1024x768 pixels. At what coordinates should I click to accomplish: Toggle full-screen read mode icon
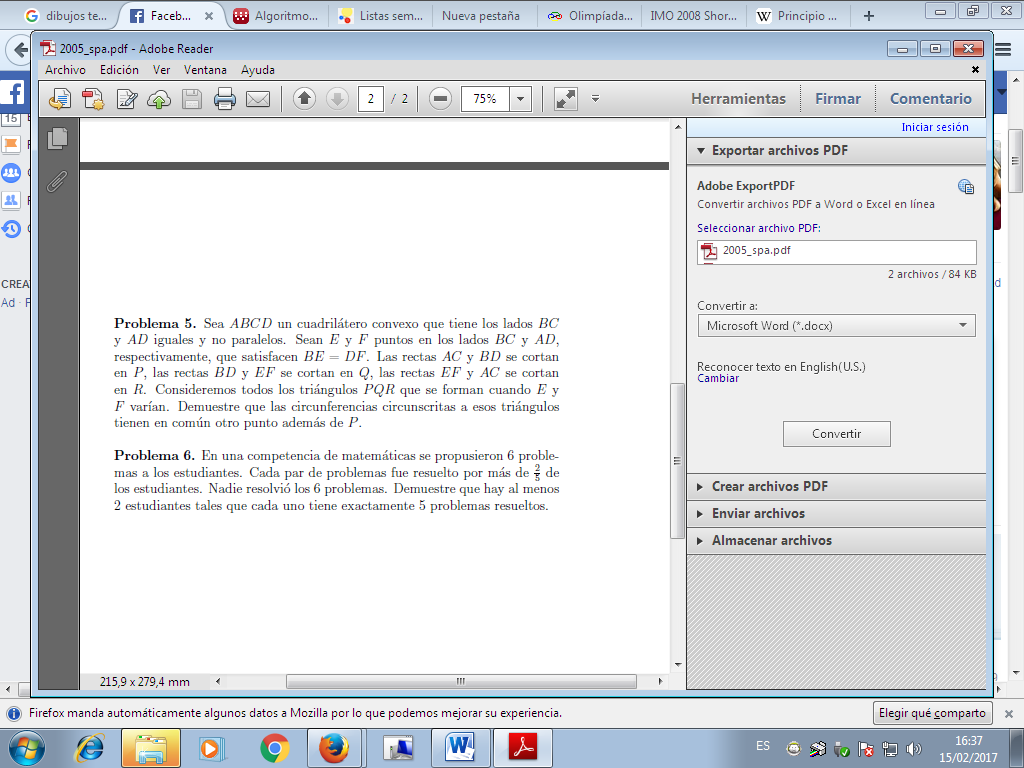(565, 99)
